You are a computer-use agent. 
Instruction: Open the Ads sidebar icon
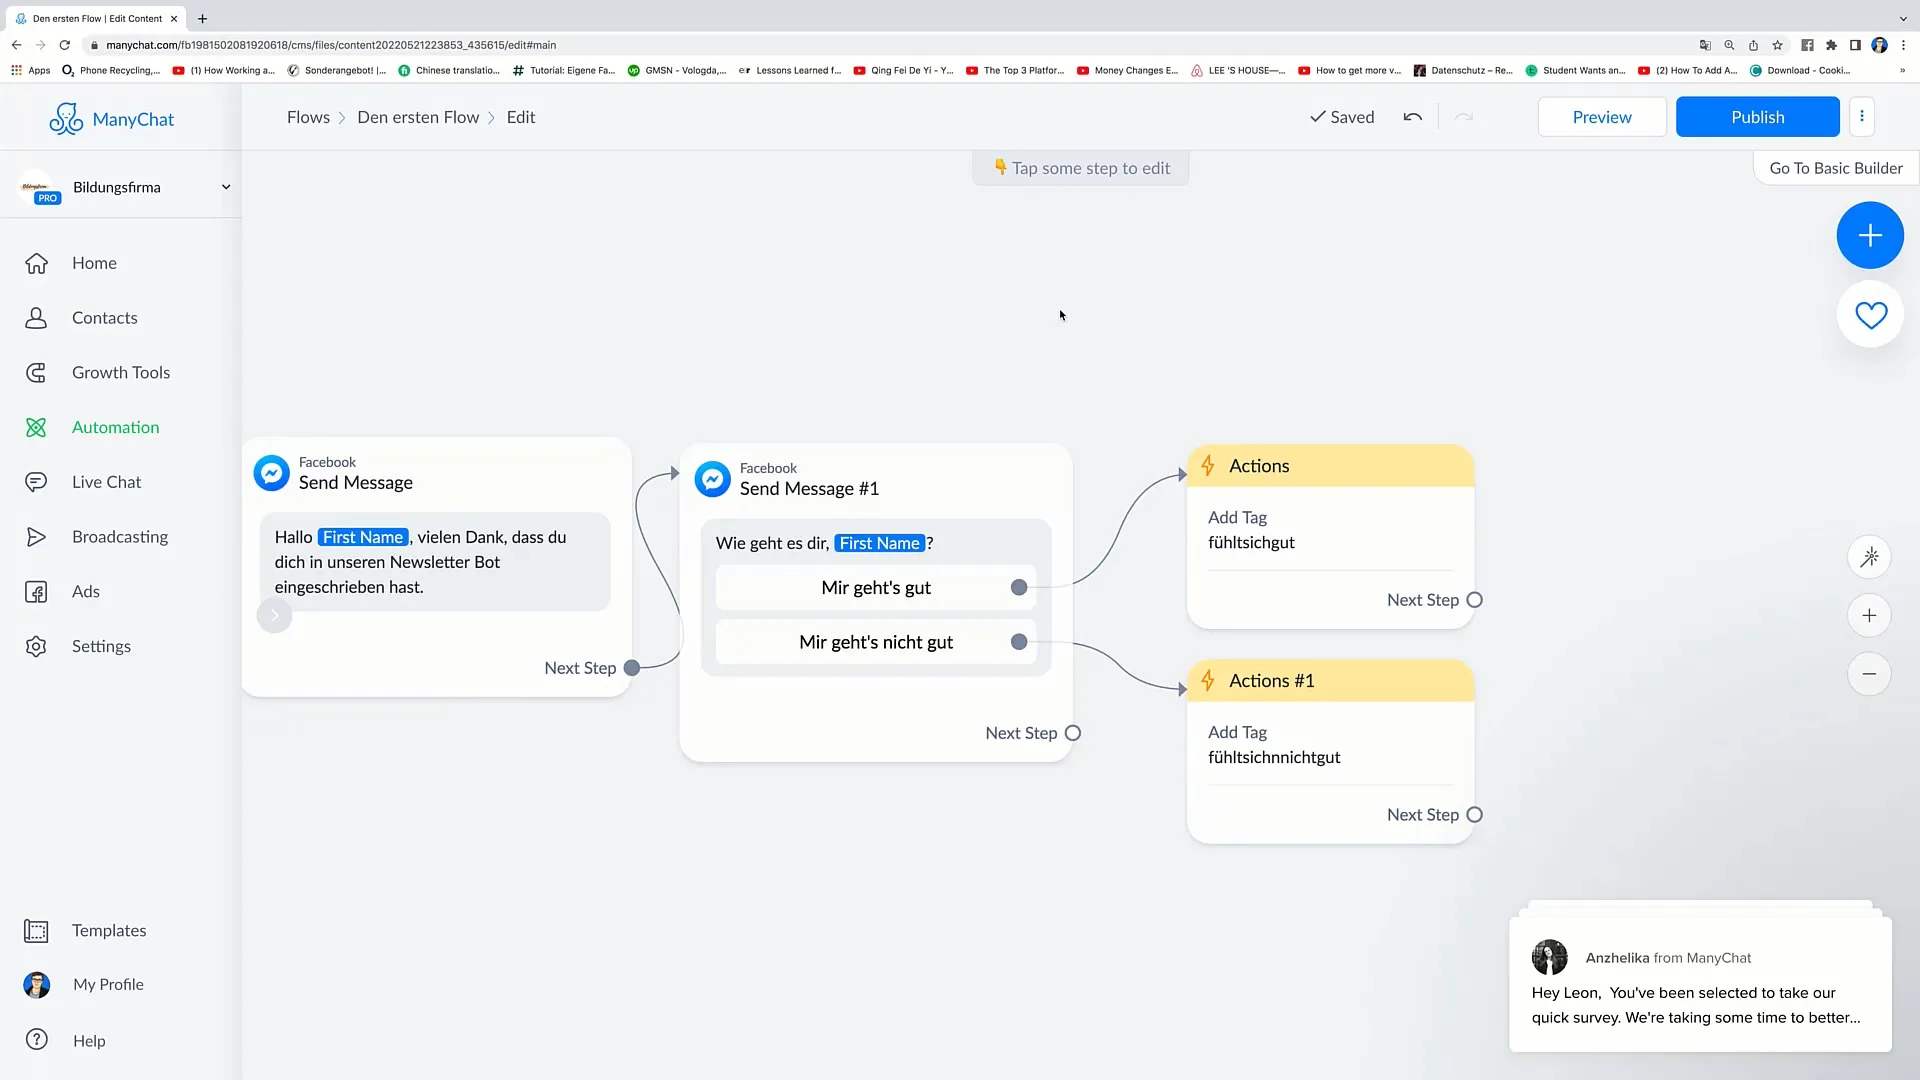coord(36,592)
